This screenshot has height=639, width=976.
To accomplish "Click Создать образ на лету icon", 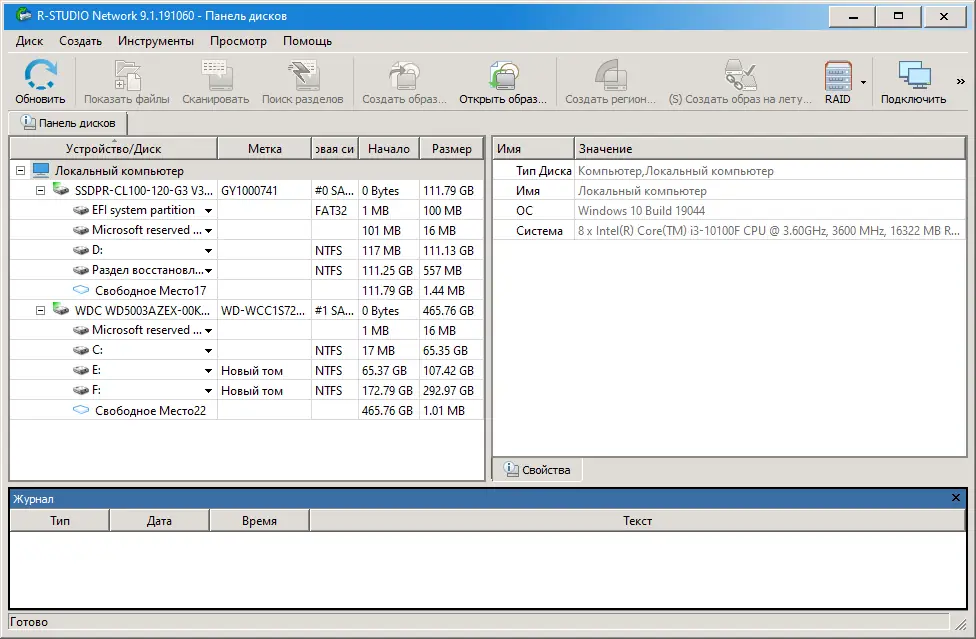I will (x=740, y=75).
